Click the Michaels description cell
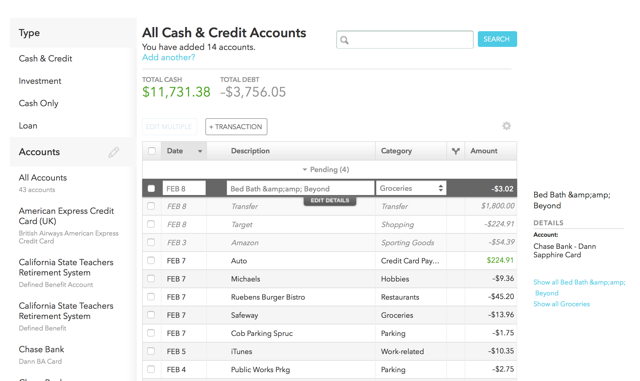 click(245, 279)
